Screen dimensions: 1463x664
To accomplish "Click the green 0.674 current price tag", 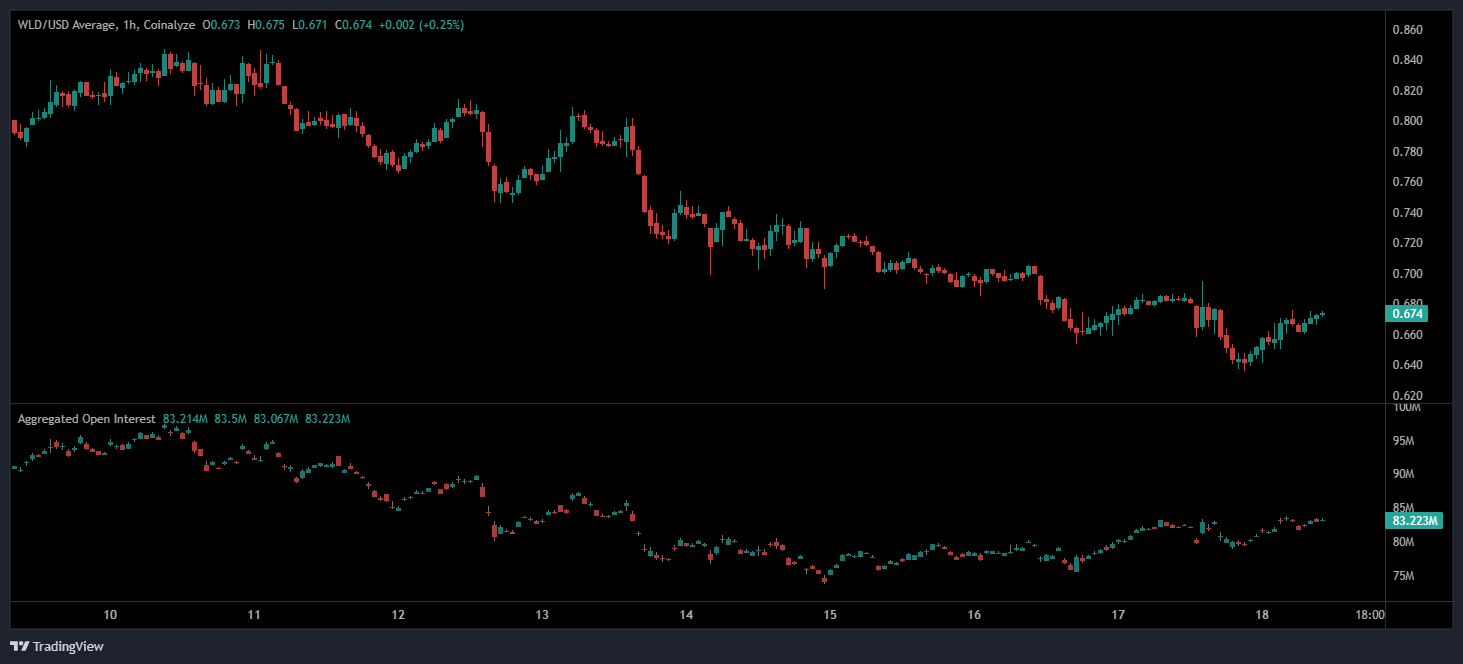I will click(1406, 314).
